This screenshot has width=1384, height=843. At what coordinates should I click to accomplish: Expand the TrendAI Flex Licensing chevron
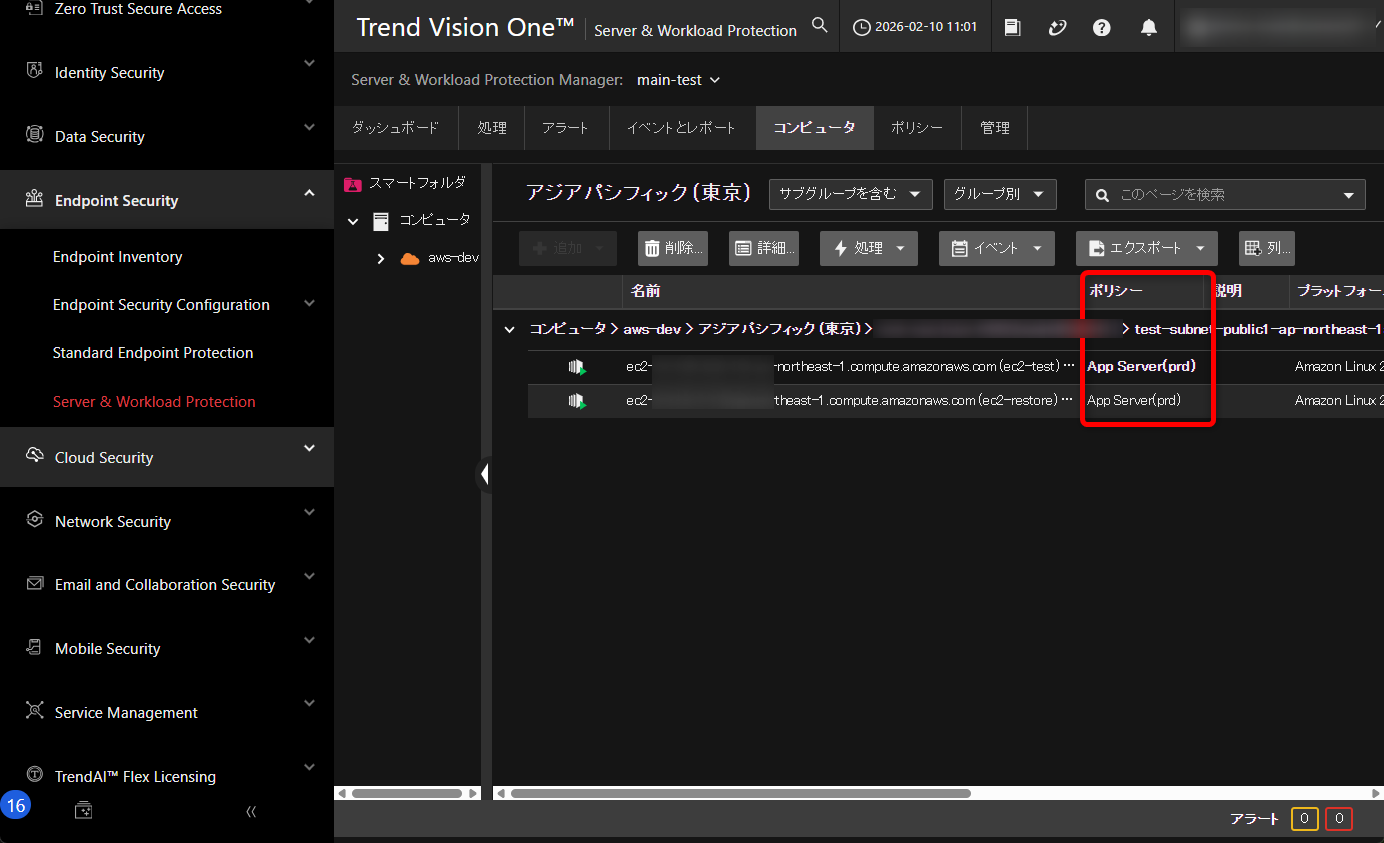click(x=309, y=767)
